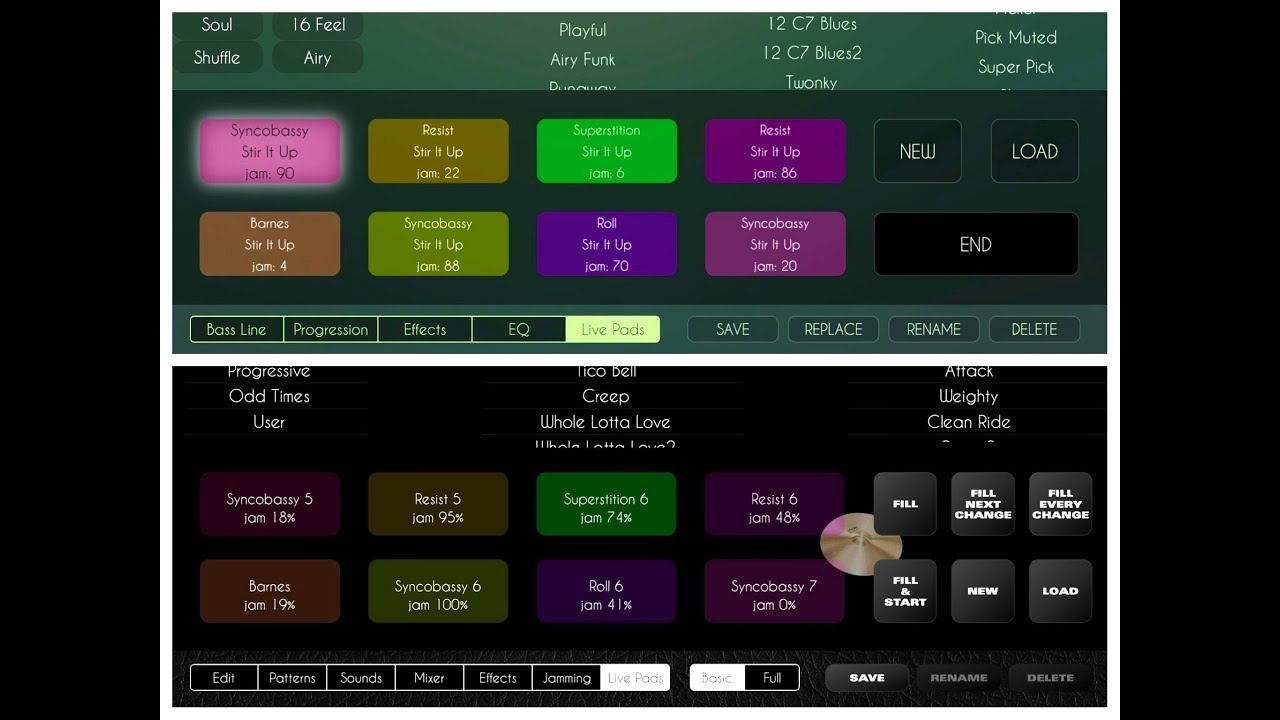Switch to Full mode
1280x720 pixels.
point(772,677)
